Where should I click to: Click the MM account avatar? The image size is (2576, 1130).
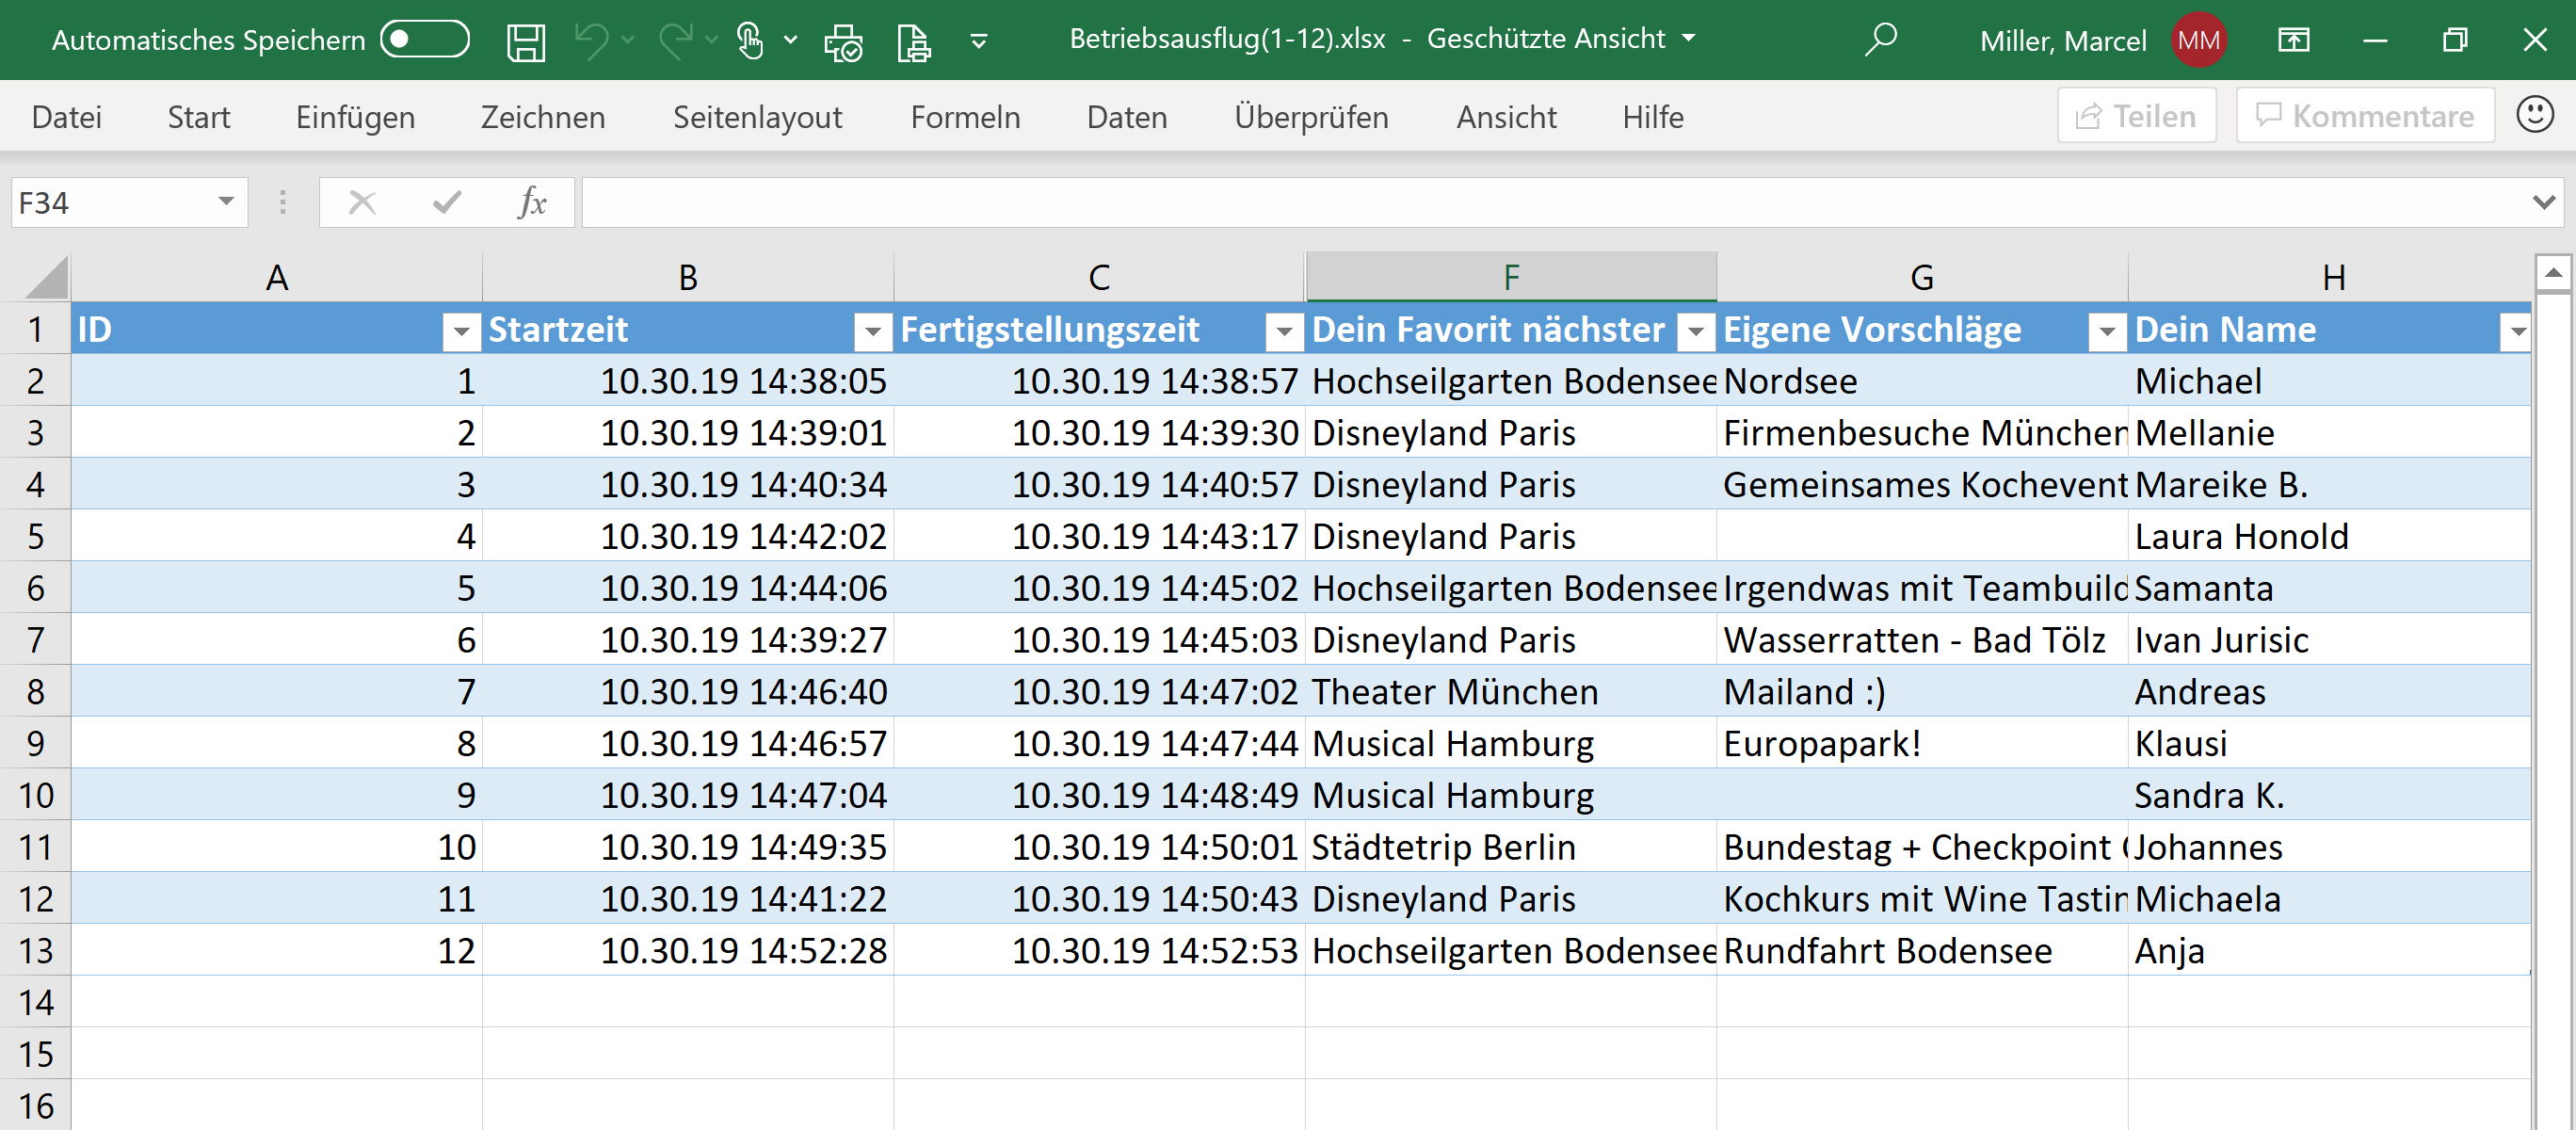point(2198,41)
